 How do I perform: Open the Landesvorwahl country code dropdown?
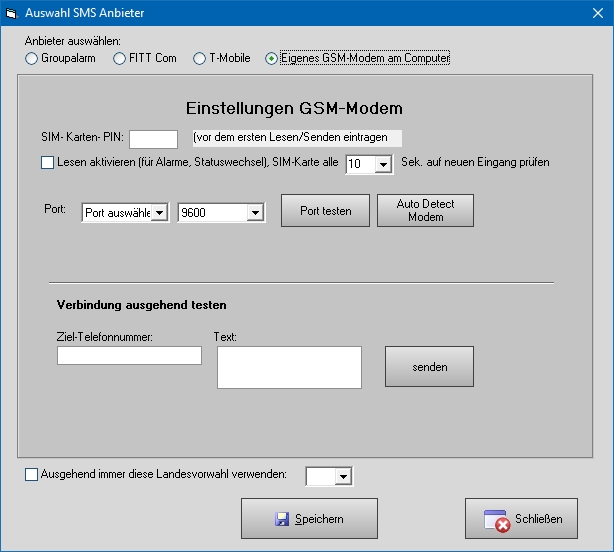tap(329, 476)
